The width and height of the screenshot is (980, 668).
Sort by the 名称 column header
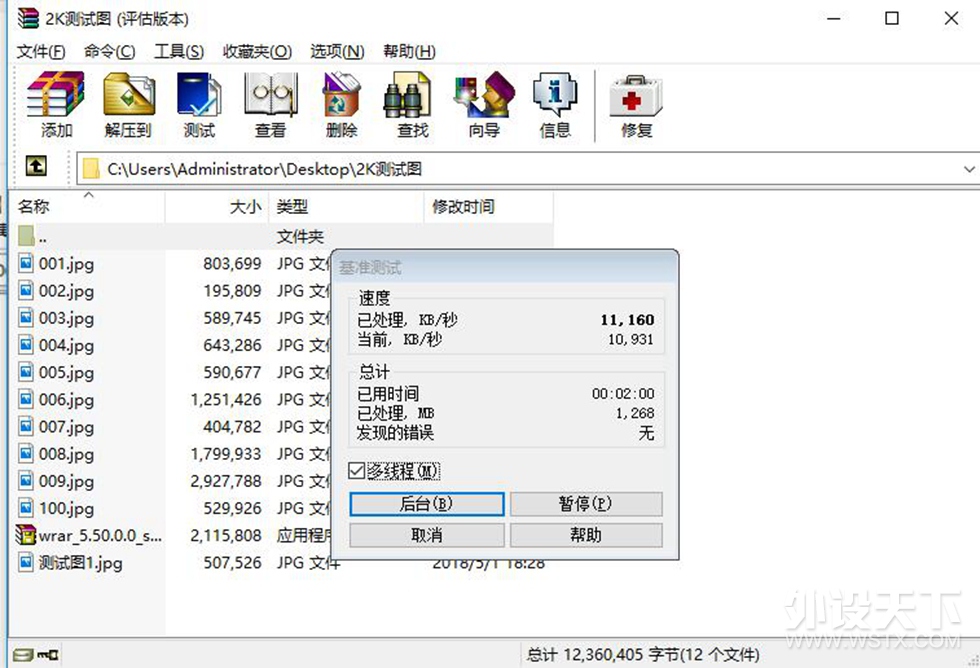[x=88, y=206]
